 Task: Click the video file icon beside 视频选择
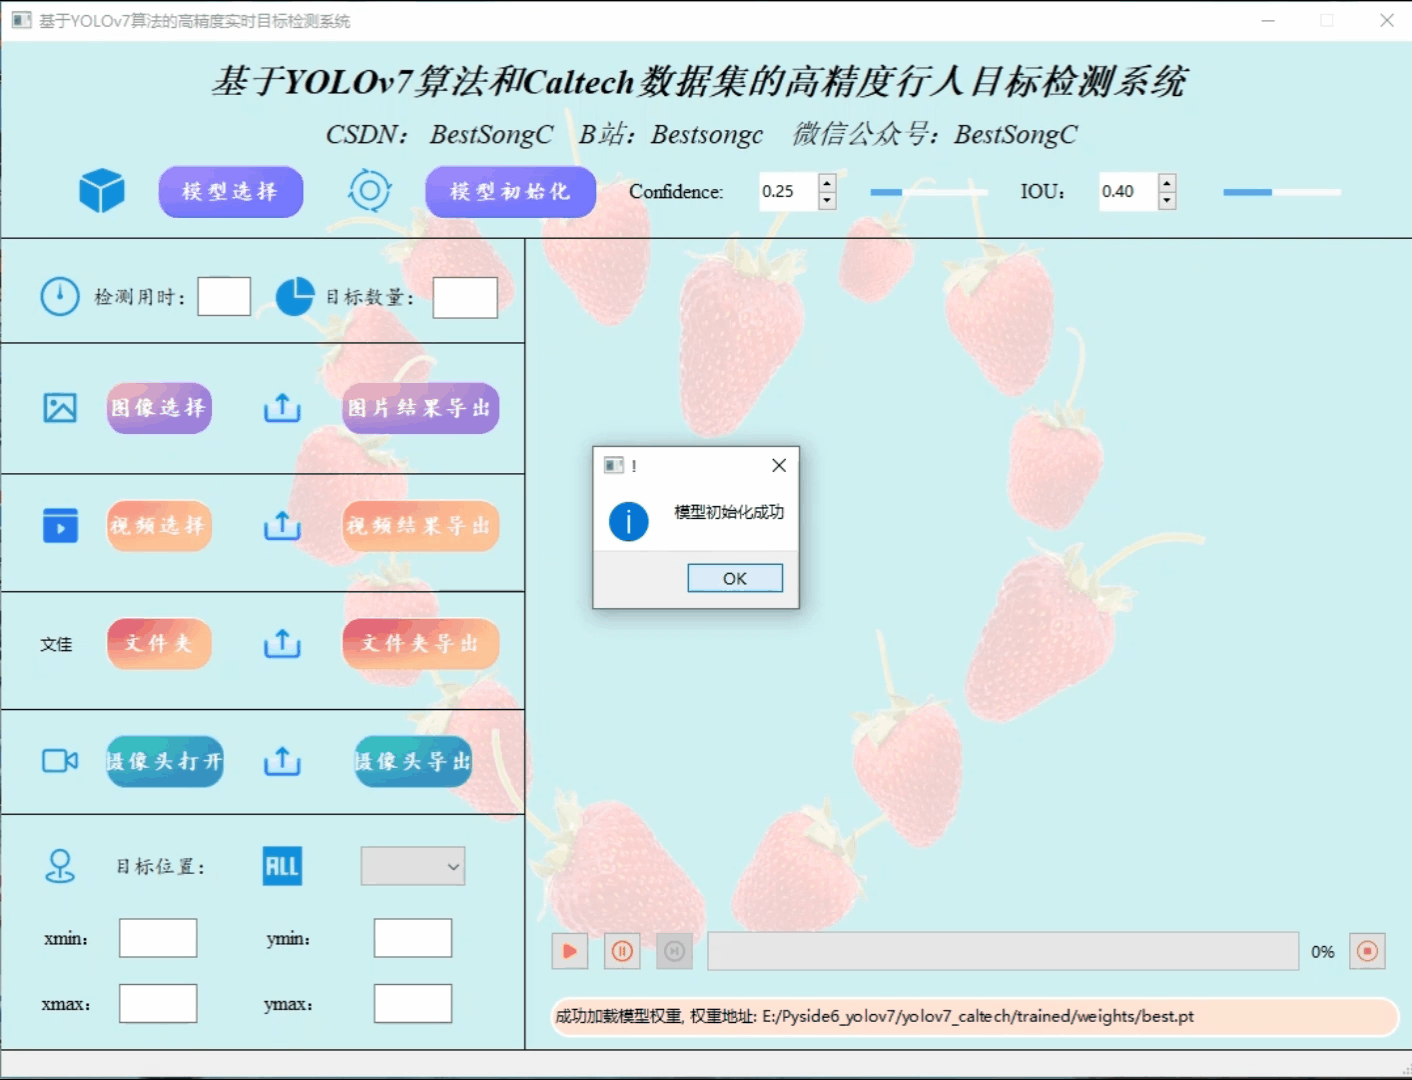tap(60, 526)
